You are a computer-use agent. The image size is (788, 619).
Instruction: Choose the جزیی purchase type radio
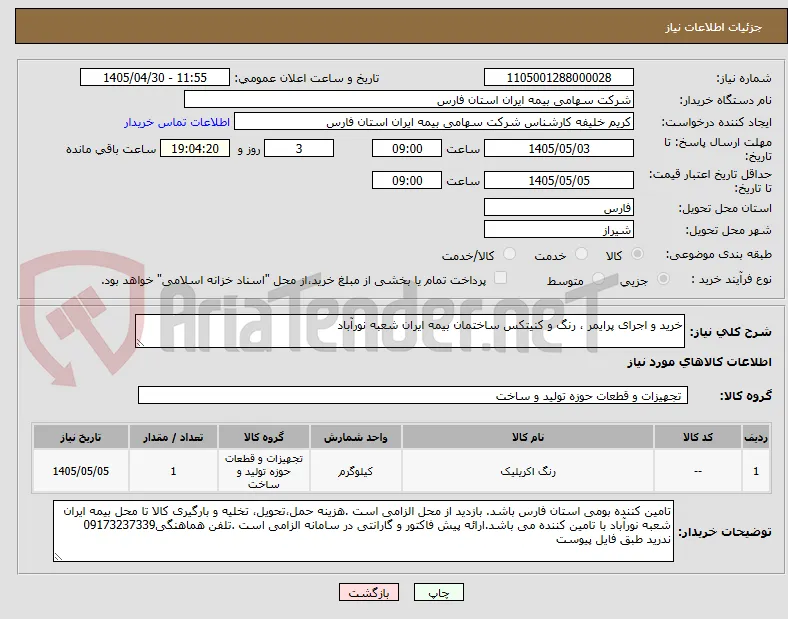point(663,279)
